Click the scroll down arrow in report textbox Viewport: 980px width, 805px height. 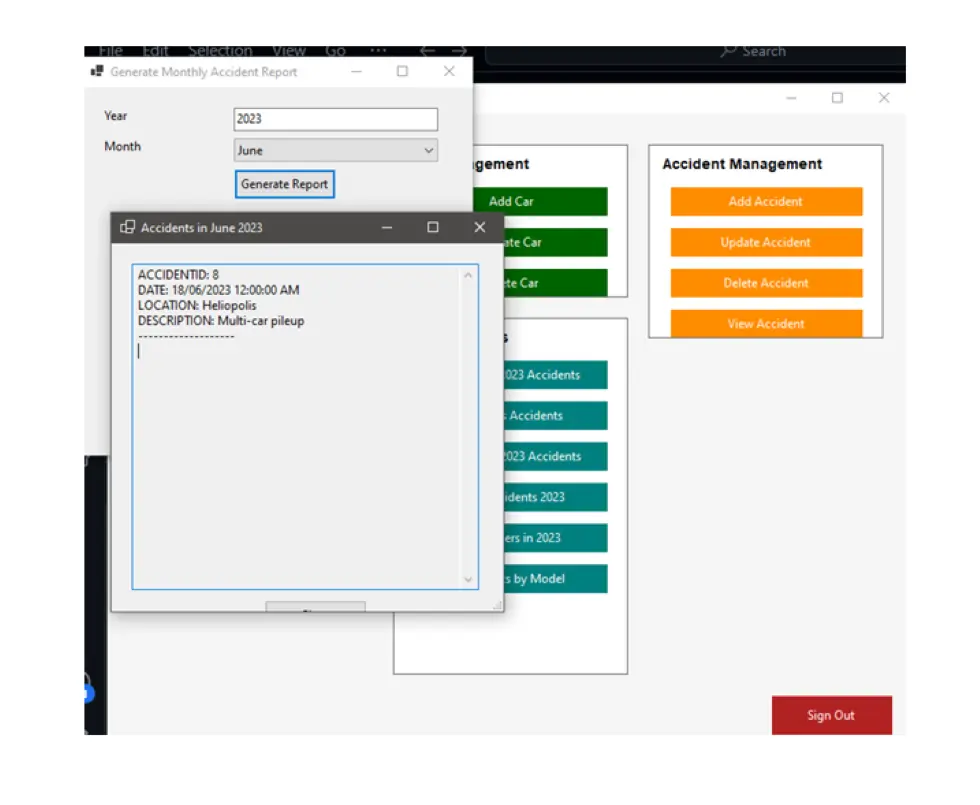tap(468, 579)
